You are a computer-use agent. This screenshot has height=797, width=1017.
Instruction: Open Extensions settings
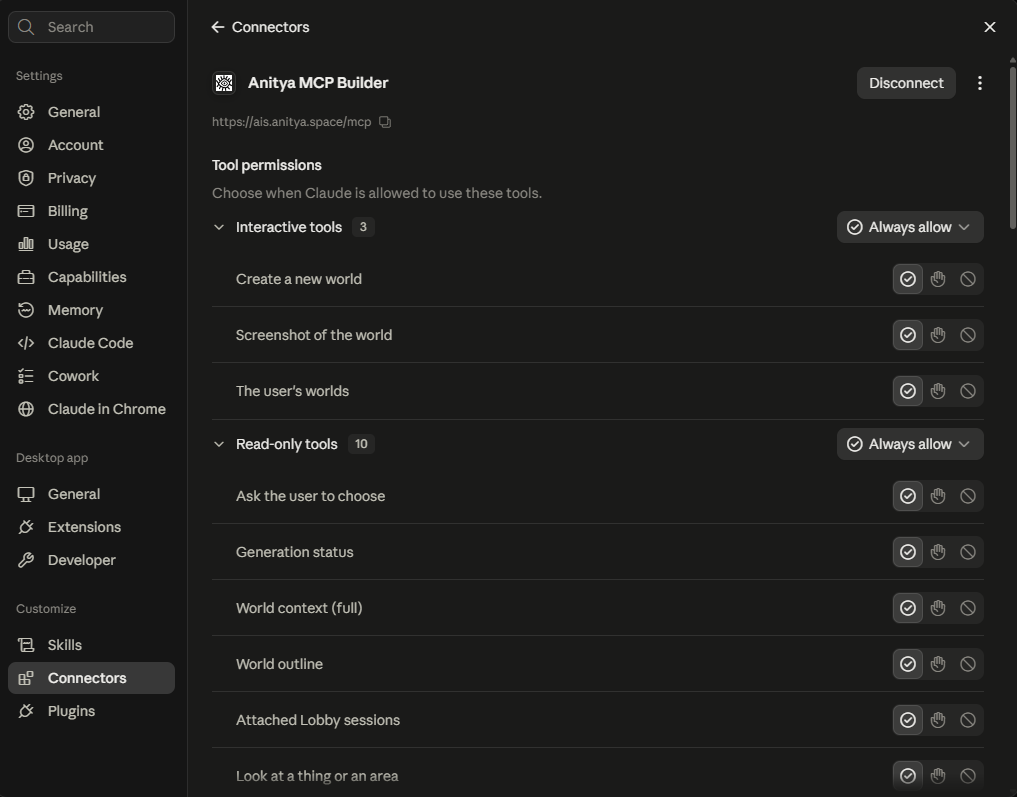pyautogui.click(x=91, y=527)
